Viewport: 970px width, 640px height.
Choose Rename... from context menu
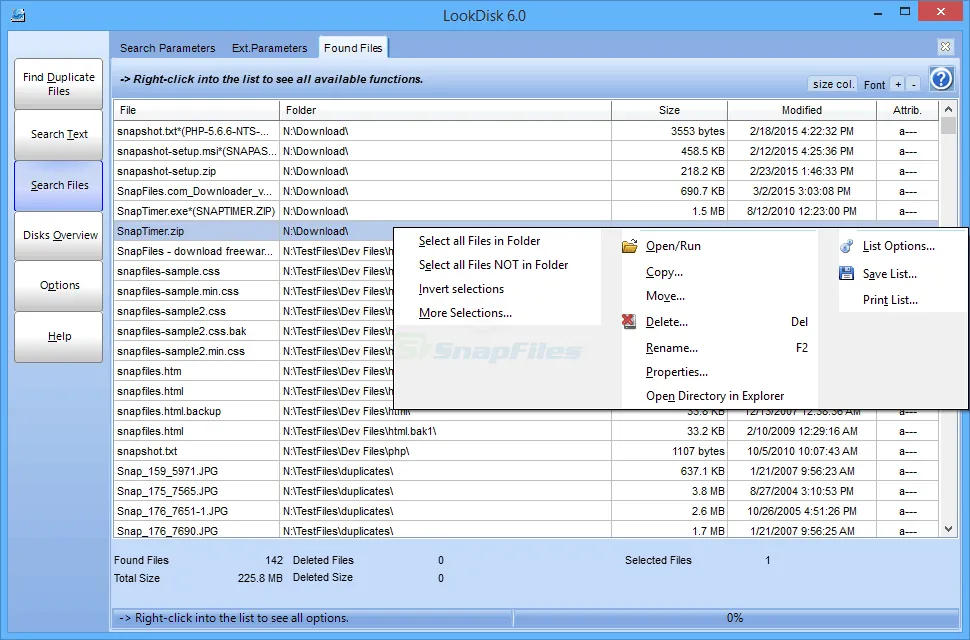click(671, 348)
